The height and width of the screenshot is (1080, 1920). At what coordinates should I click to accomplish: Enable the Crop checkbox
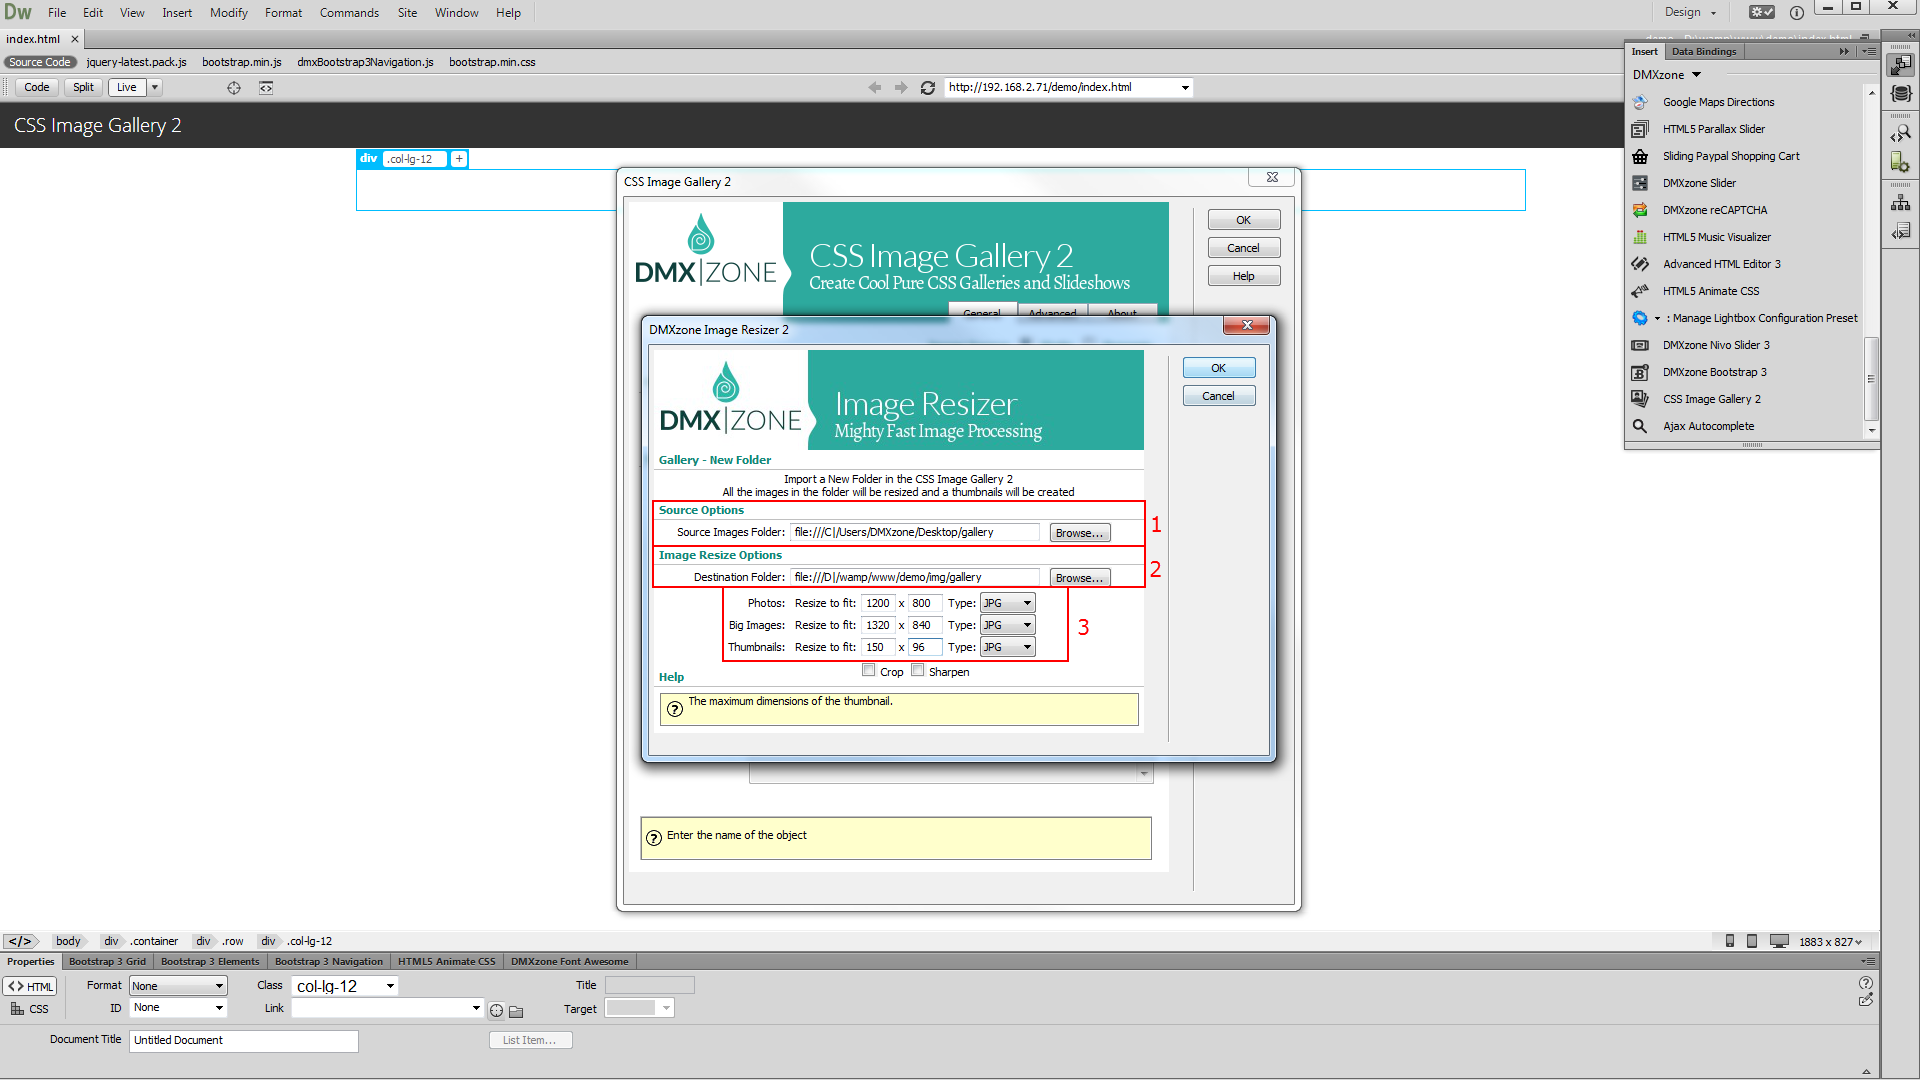pyautogui.click(x=869, y=671)
